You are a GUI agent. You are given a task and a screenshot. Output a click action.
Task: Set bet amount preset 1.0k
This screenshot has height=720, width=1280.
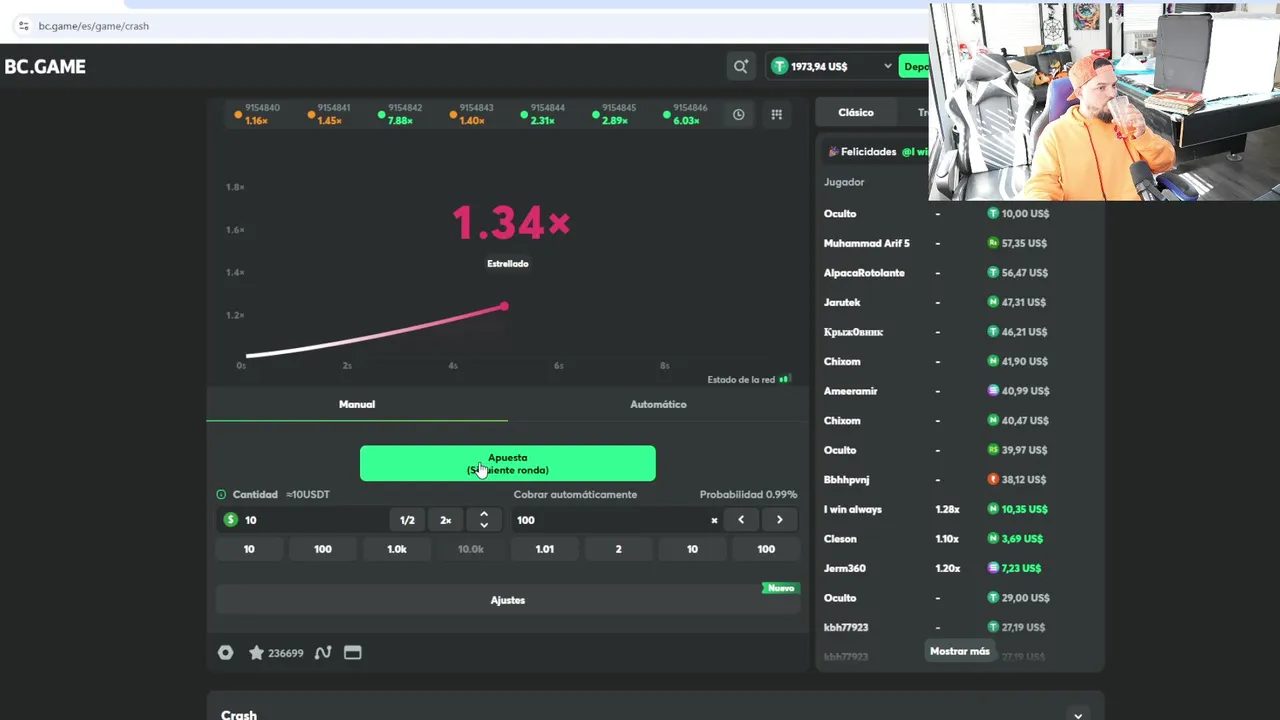[x=397, y=549]
